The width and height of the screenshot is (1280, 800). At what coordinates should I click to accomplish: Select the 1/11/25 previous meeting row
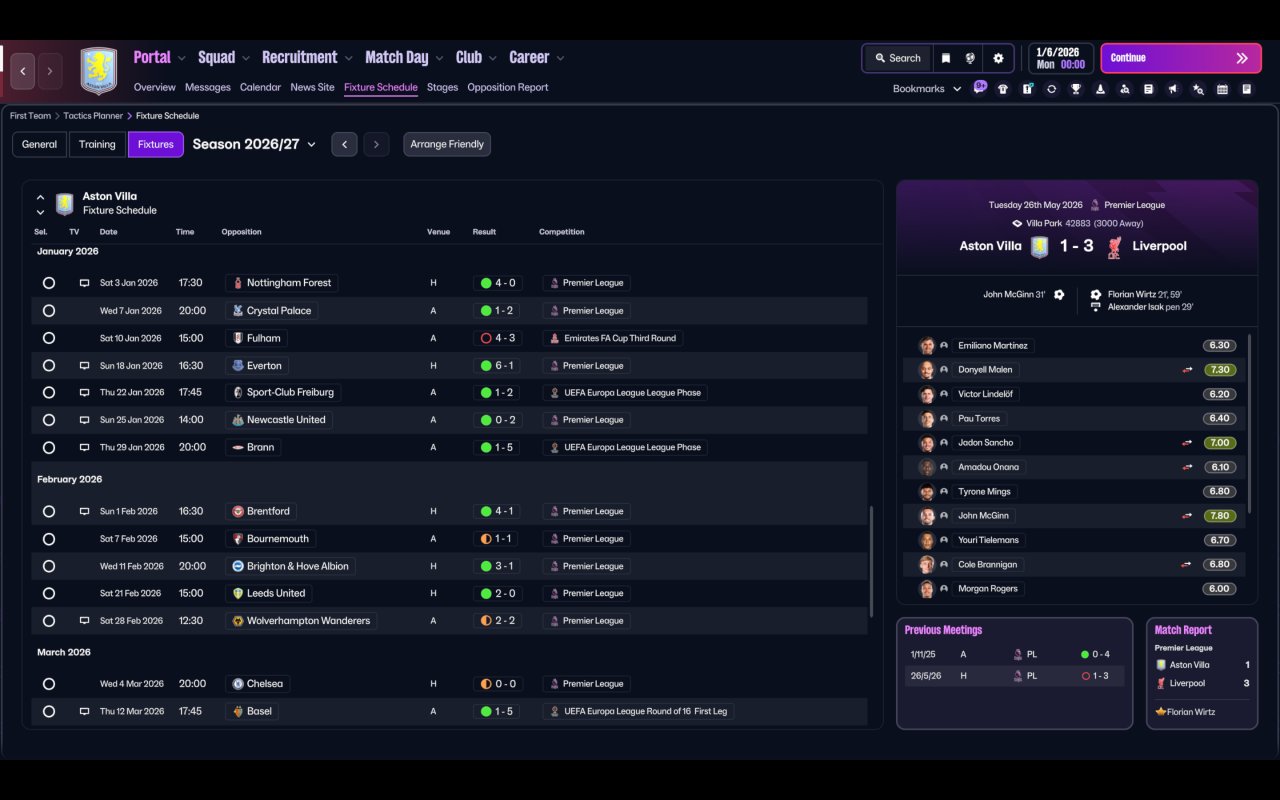click(1014, 655)
